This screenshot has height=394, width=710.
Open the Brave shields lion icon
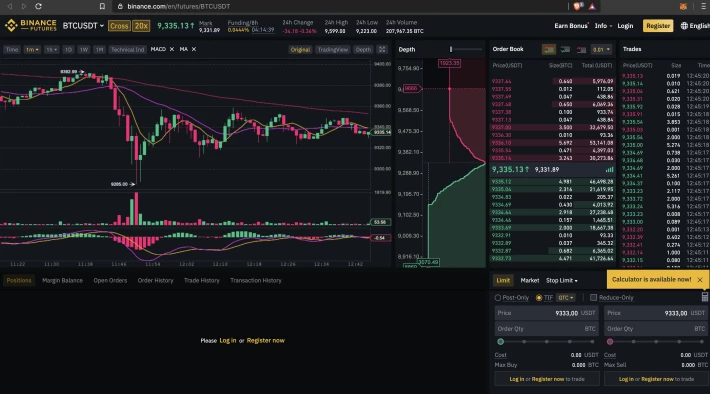click(577, 6)
